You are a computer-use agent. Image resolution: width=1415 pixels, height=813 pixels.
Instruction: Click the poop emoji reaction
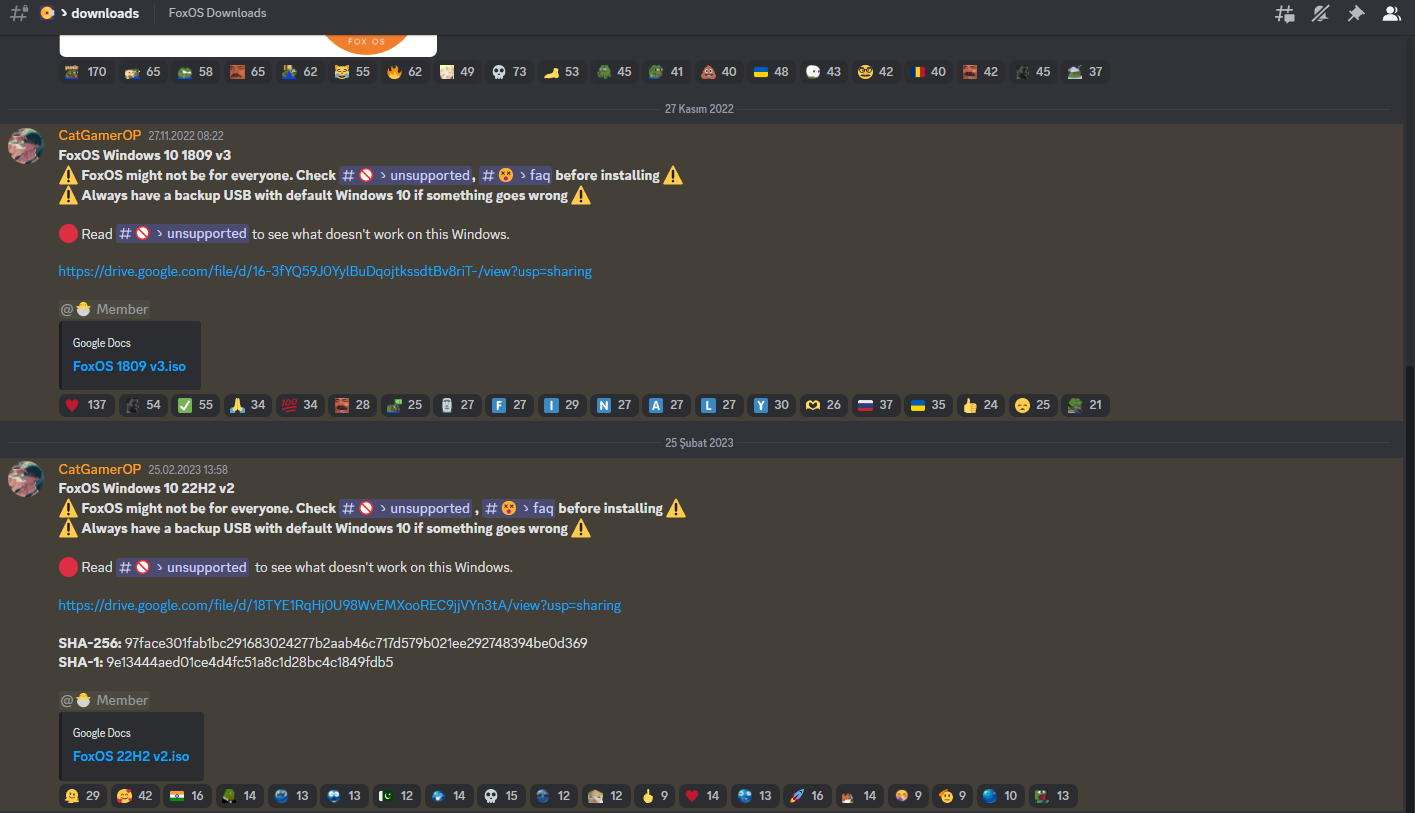coord(718,72)
